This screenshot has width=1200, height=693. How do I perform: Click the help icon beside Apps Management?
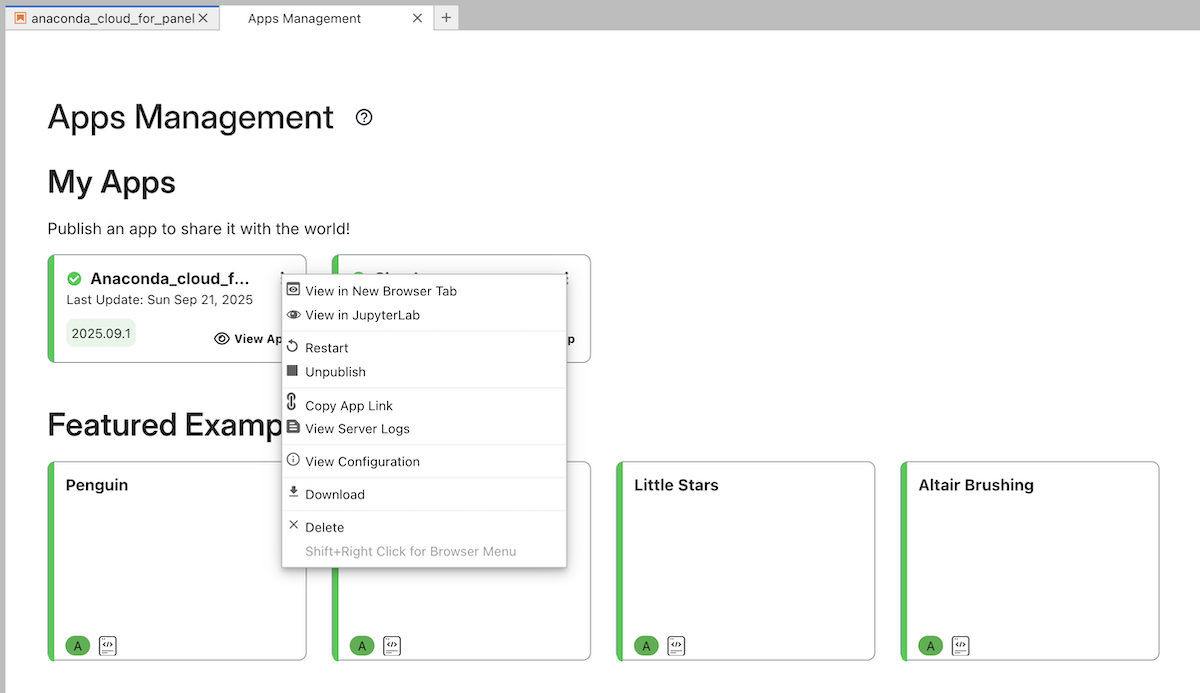point(364,118)
